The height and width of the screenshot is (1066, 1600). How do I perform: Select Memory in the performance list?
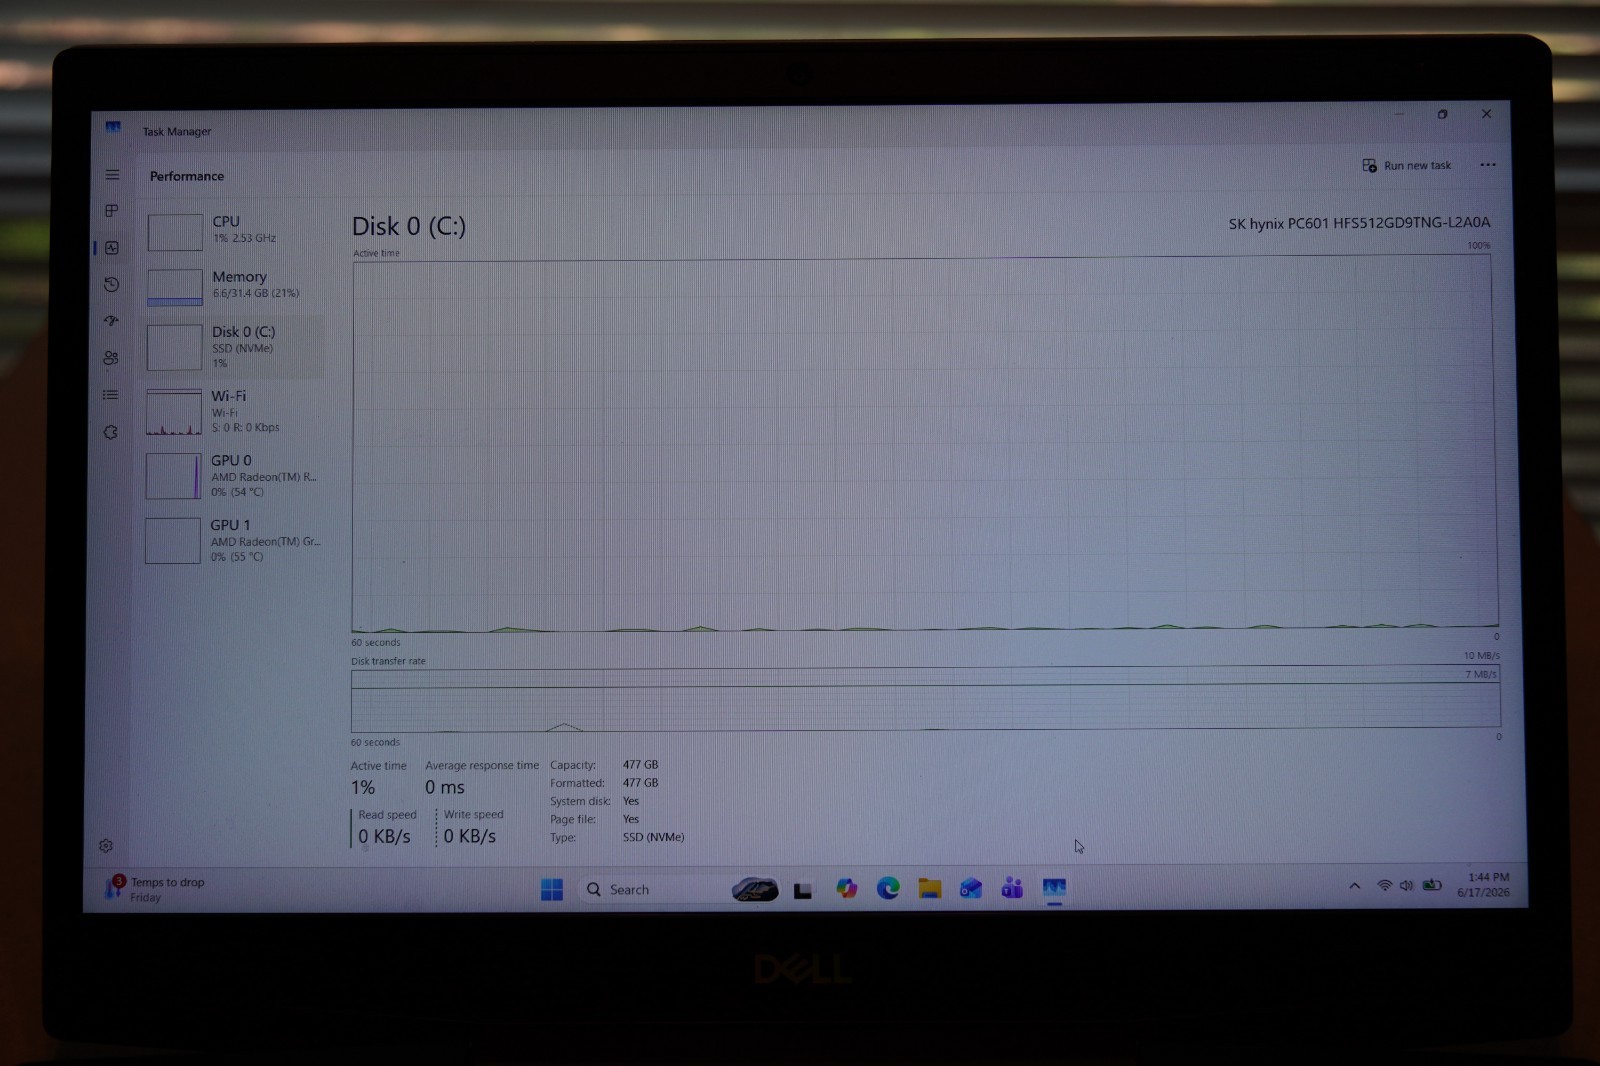click(234, 285)
